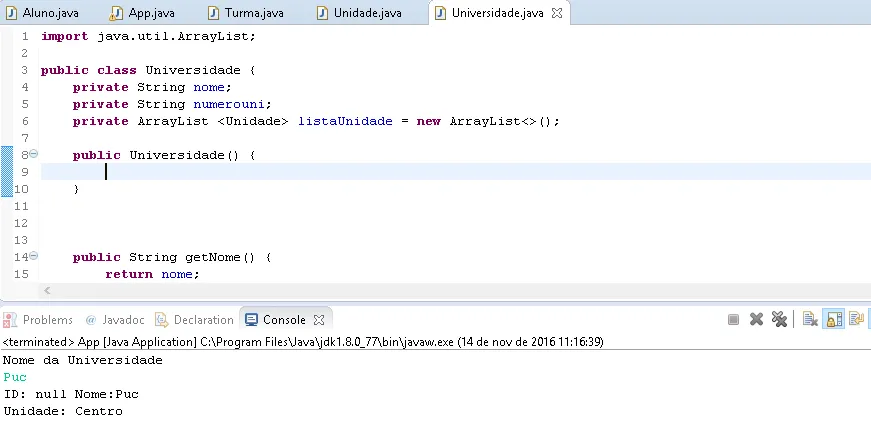The image size is (871, 424).
Task: Close the Console view
Action: point(319,320)
